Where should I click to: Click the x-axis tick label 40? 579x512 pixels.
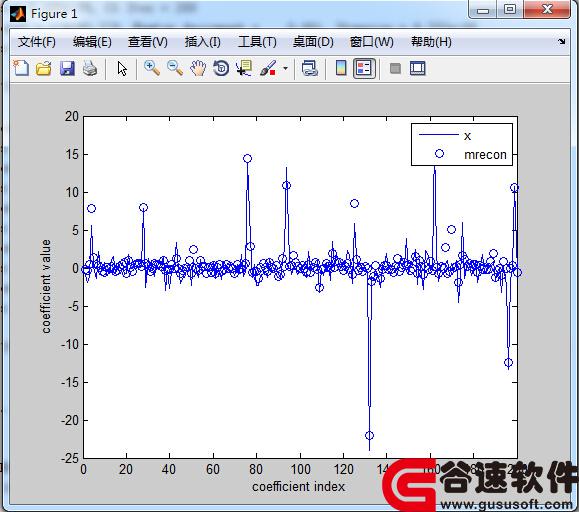coord(169,470)
